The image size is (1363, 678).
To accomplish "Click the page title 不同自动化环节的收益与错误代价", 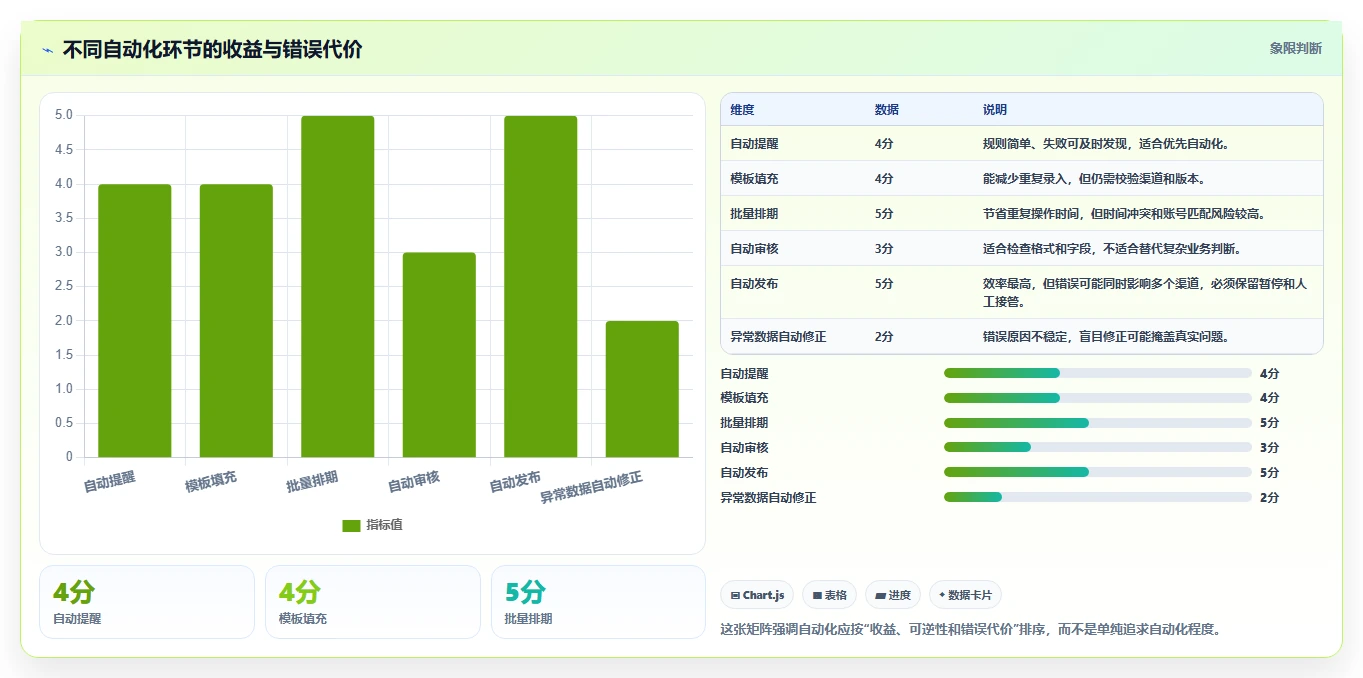I will point(213,49).
